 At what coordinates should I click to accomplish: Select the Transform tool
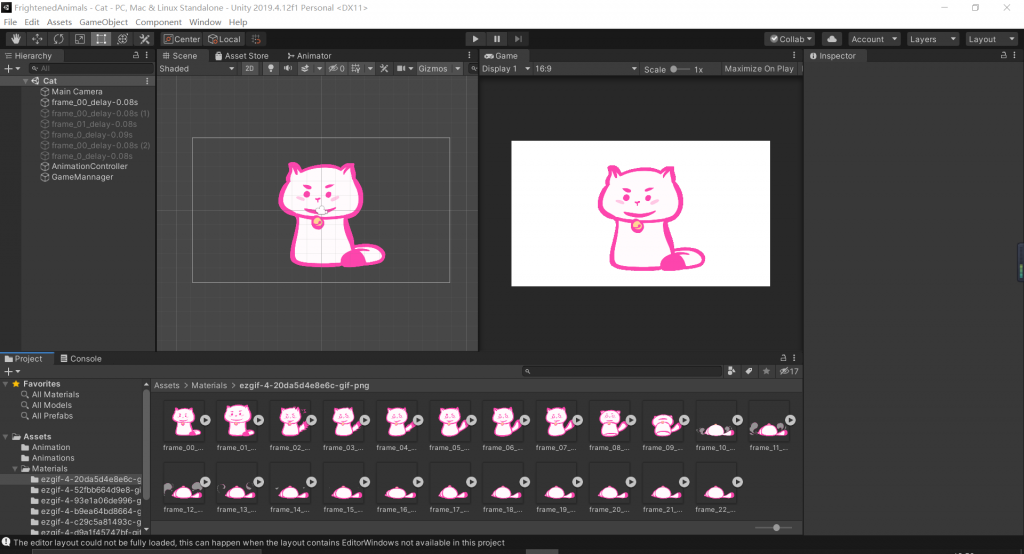click(x=123, y=39)
